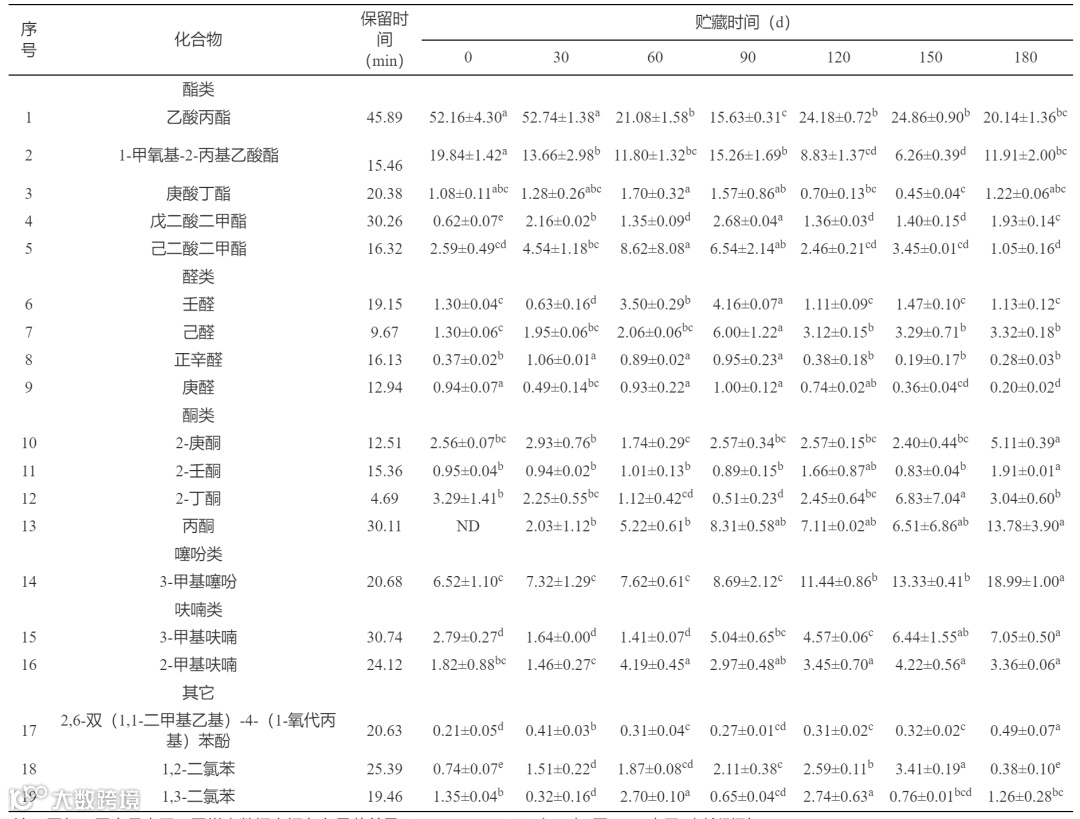Viewport: 1080px width, 819px height.
Task: Select compound 1,2-二氯苯
Action: click(x=198, y=769)
